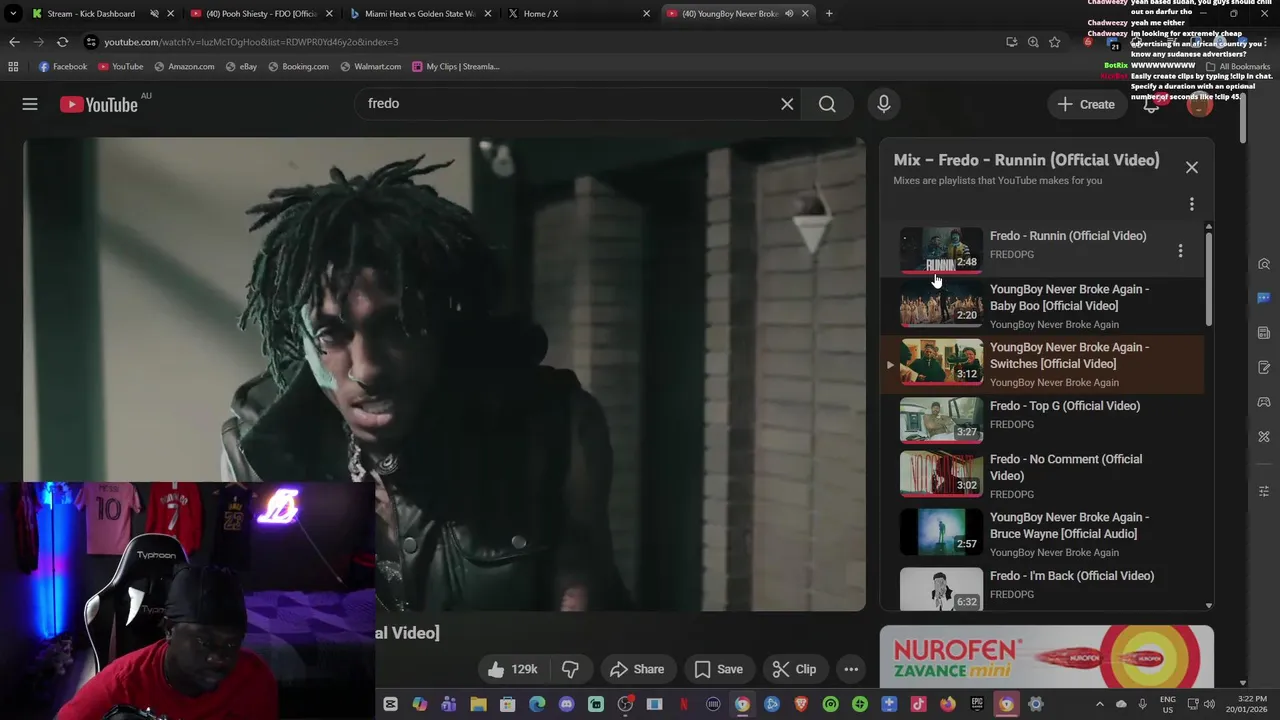
Task: Open Firefox from the taskbar
Action: pyautogui.click(x=947, y=704)
